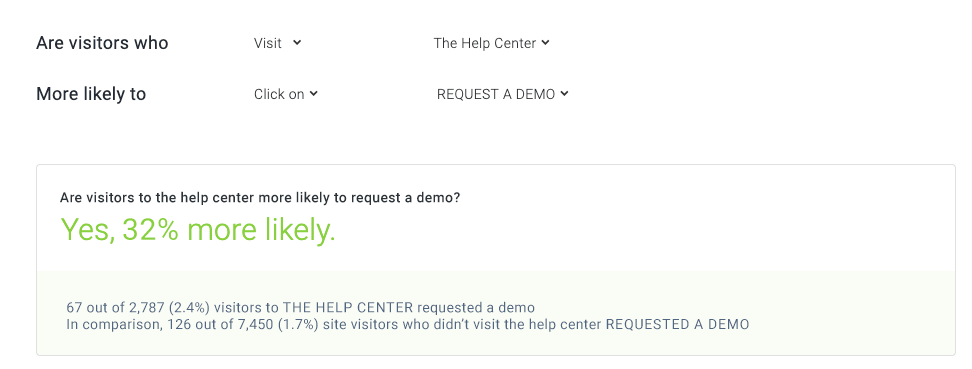Click "requested a demo" in the first statistic line
The width and height of the screenshot is (972, 369).
click(x=476, y=308)
